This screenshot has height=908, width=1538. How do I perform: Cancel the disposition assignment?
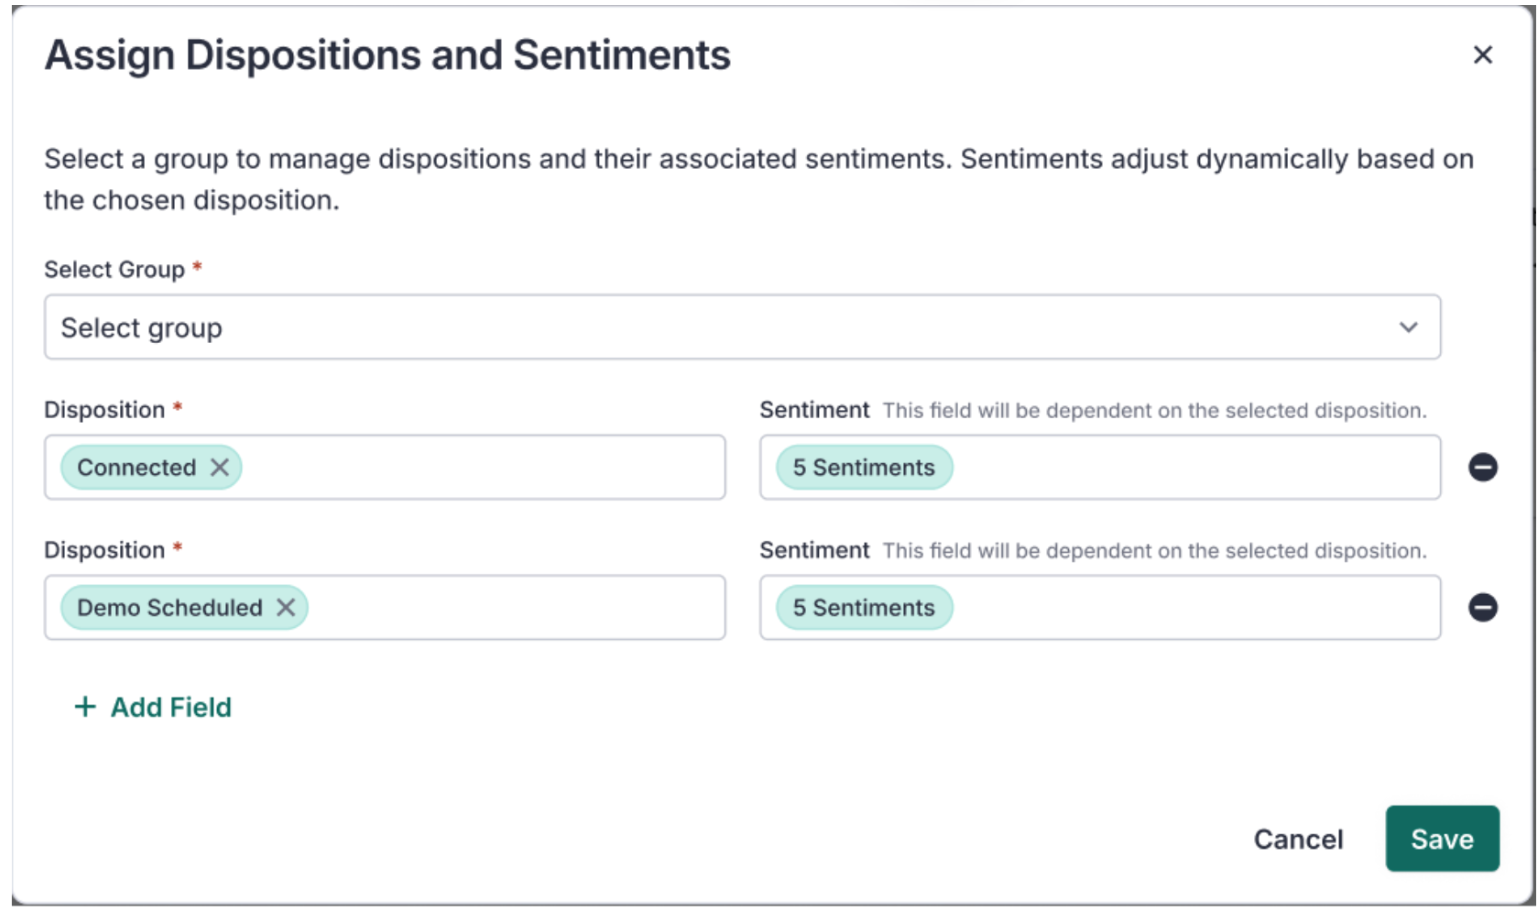[x=1298, y=839]
